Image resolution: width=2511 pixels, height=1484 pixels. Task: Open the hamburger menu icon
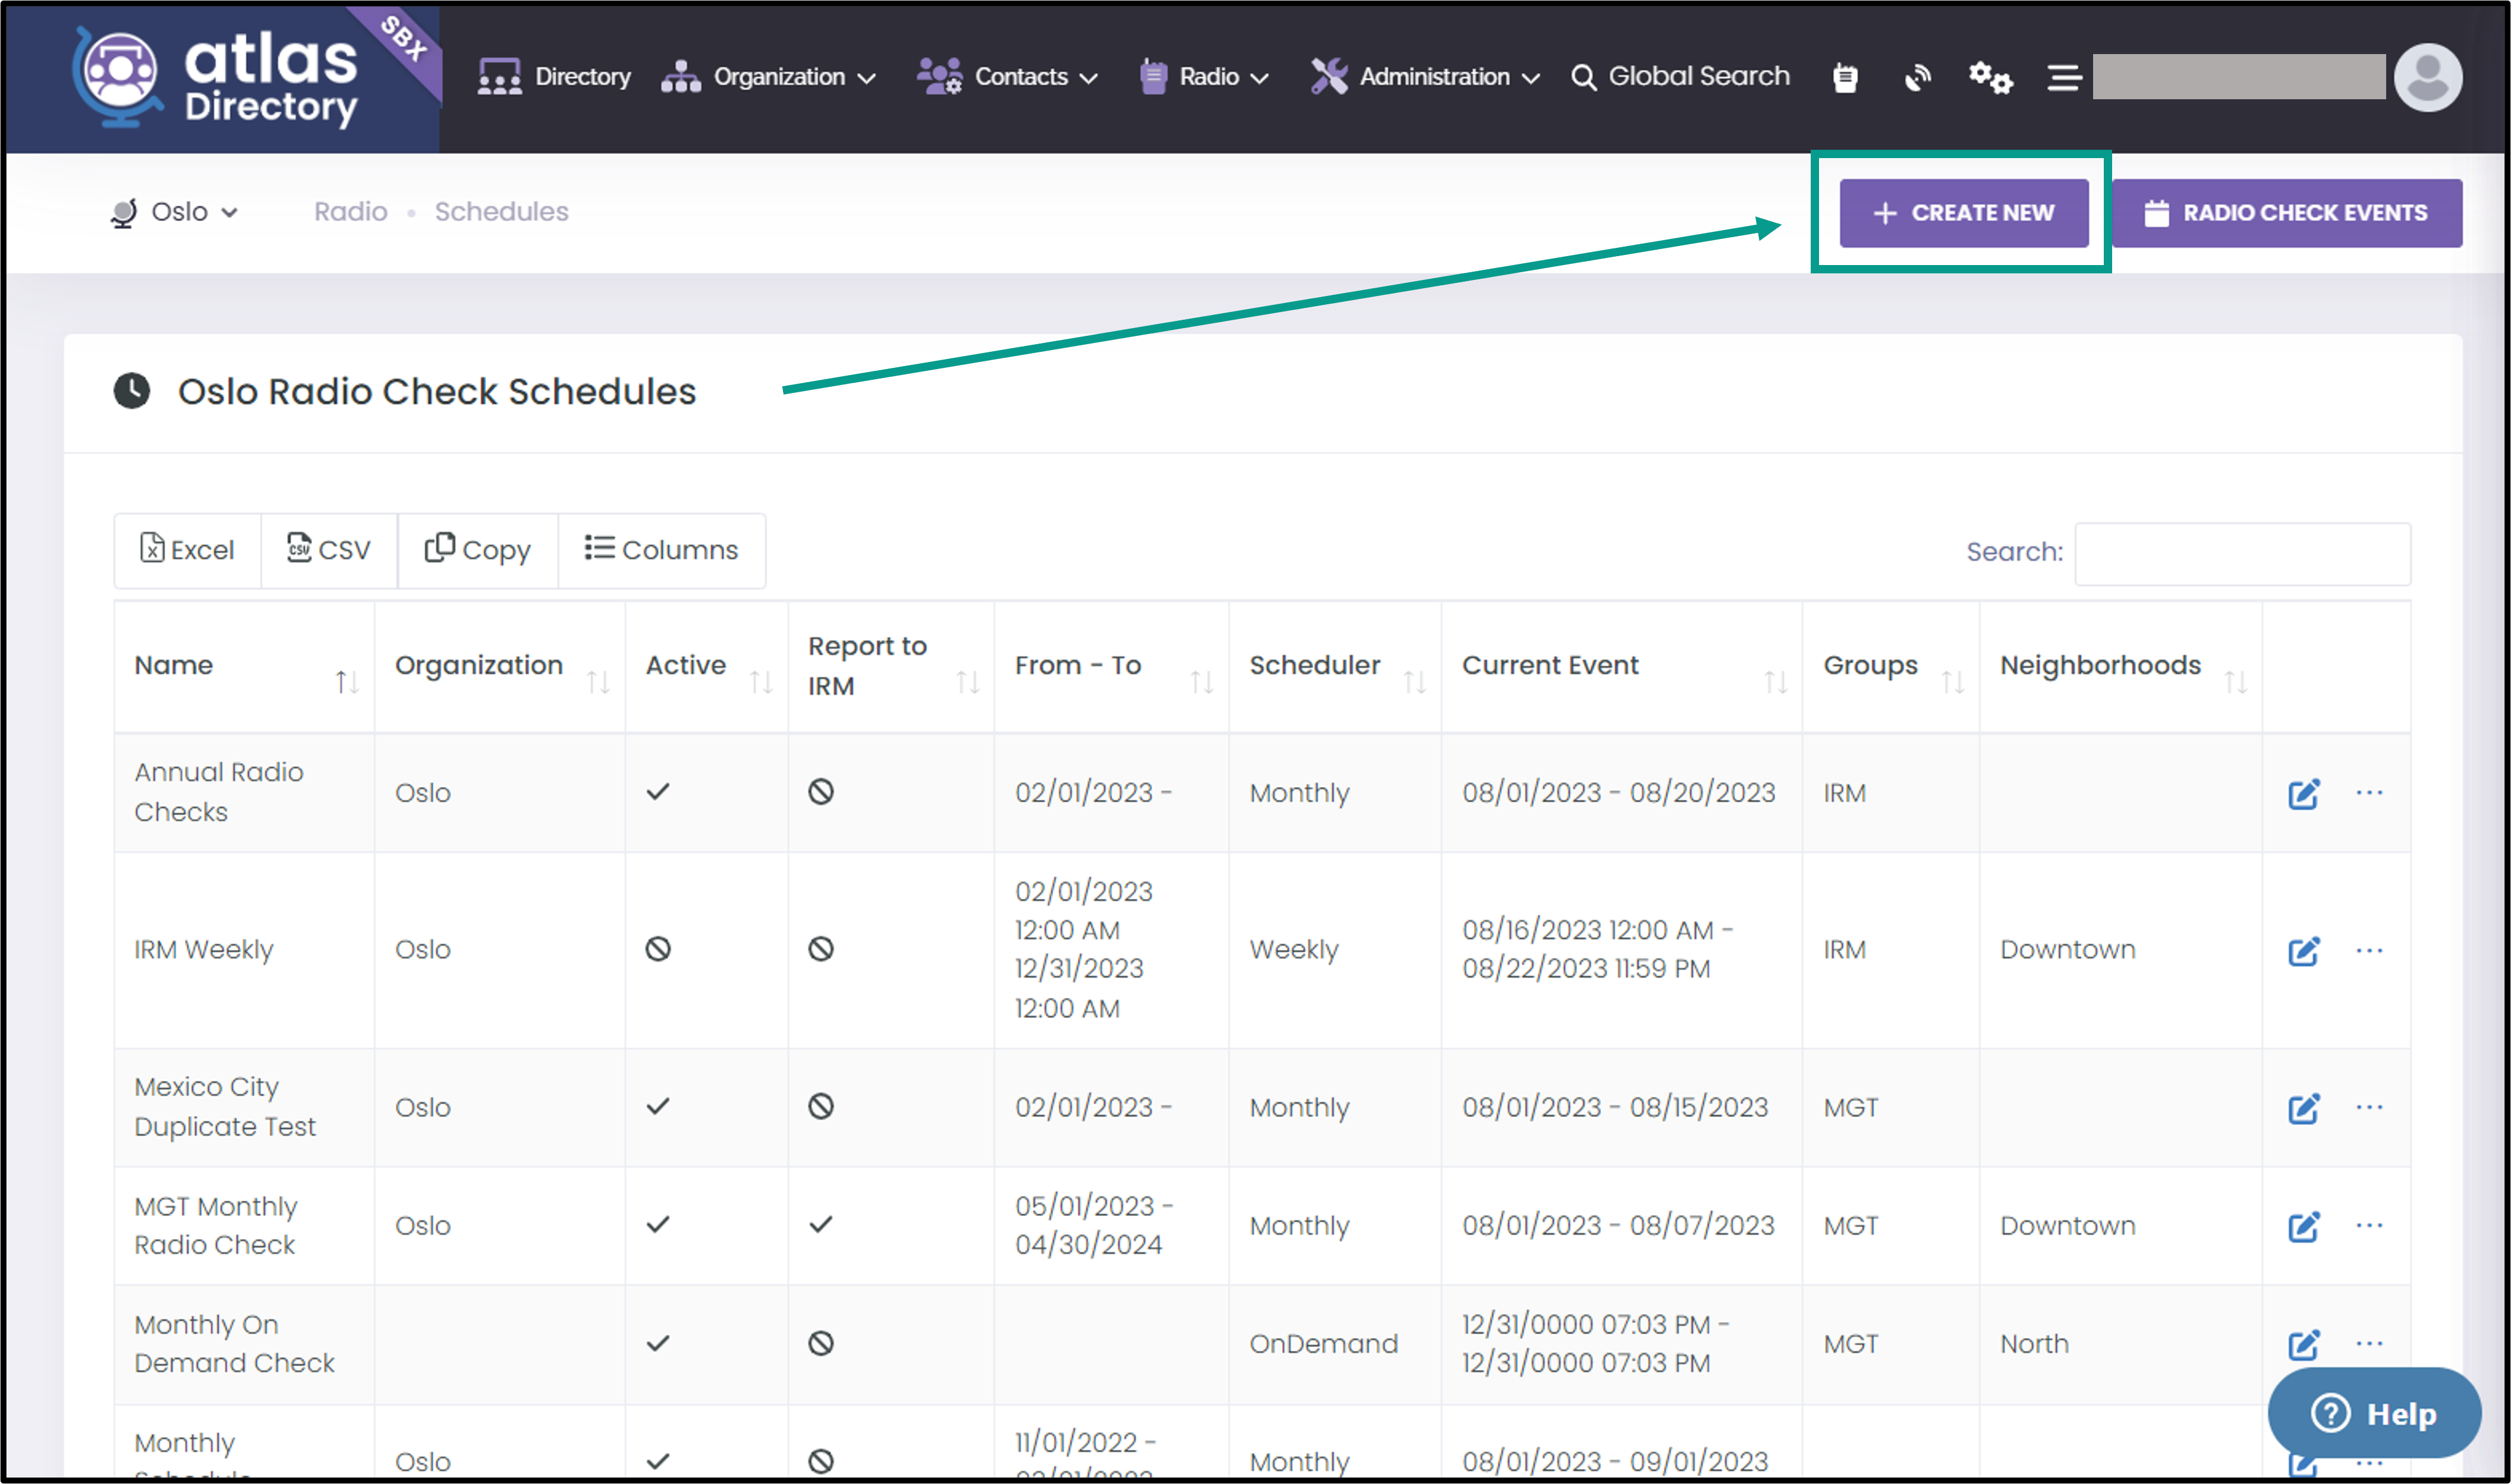(2064, 77)
